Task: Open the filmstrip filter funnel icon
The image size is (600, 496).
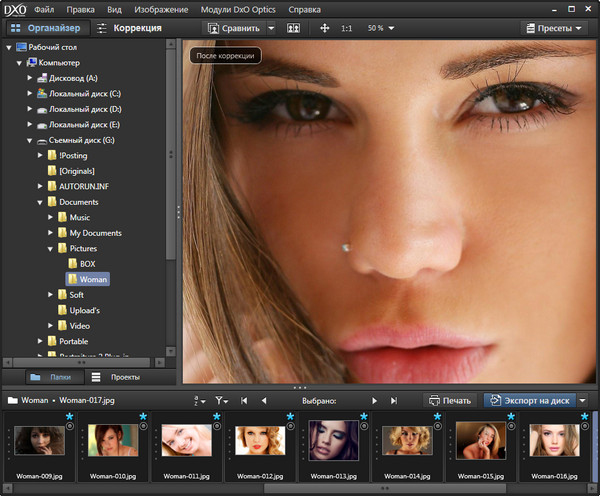Action: [221, 400]
